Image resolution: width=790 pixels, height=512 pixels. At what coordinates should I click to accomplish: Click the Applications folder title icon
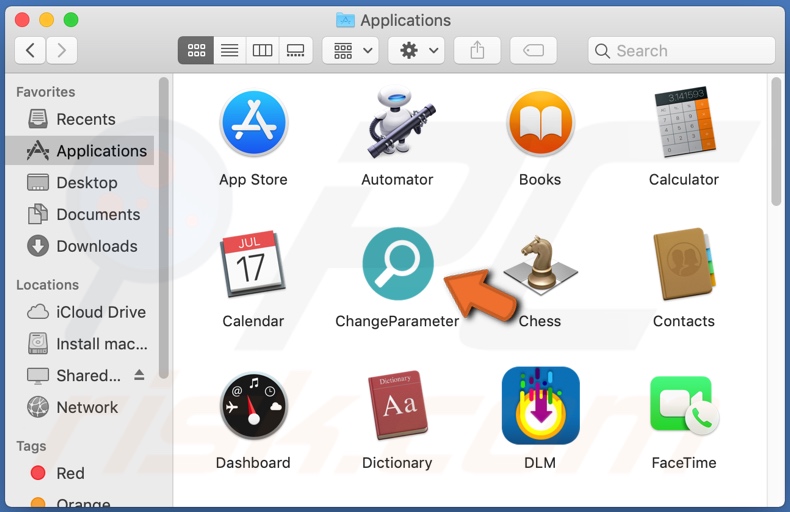pos(345,20)
